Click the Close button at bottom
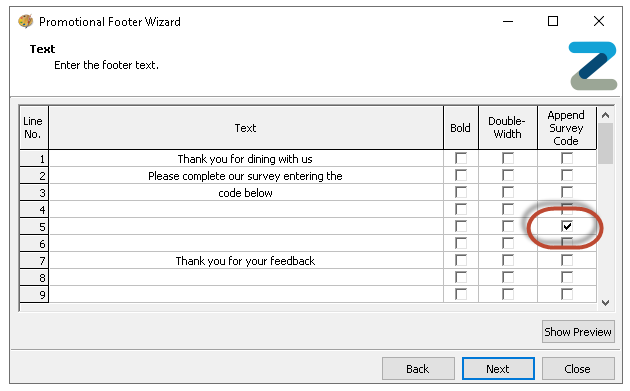The width and height of the screenshot is (630, 391). [x=578, y=368]
